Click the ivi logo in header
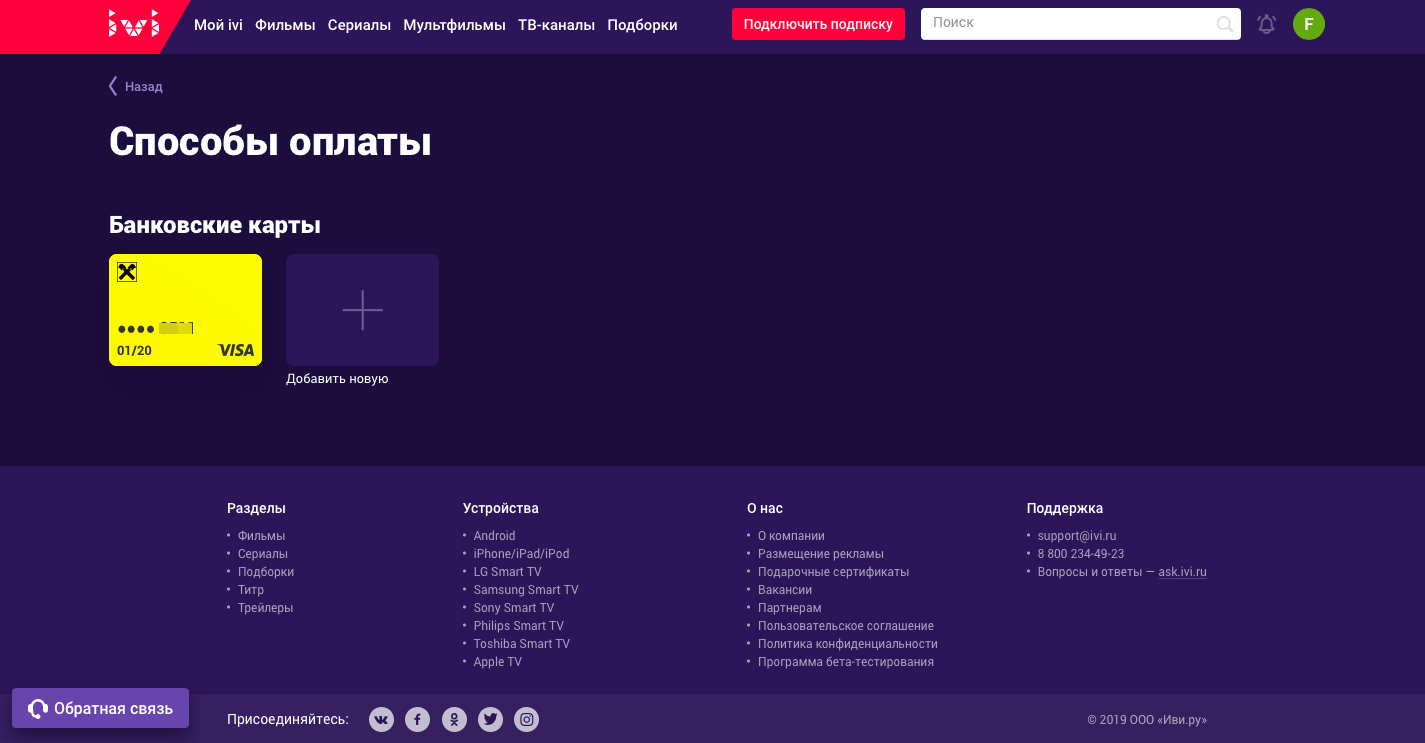Screen dimensions: 1425x743 [x=134, y=24]
